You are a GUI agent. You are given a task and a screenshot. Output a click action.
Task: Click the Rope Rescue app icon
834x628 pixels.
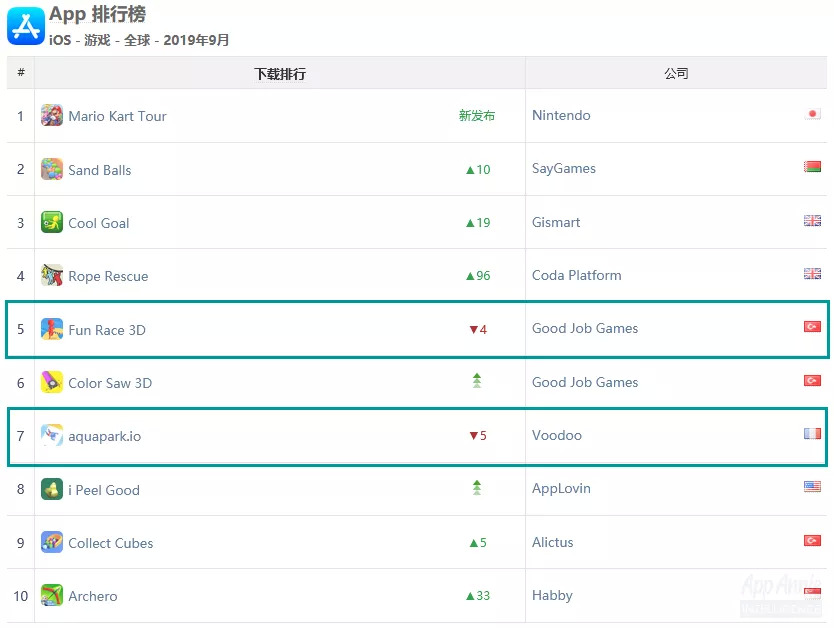click(52, 276)
